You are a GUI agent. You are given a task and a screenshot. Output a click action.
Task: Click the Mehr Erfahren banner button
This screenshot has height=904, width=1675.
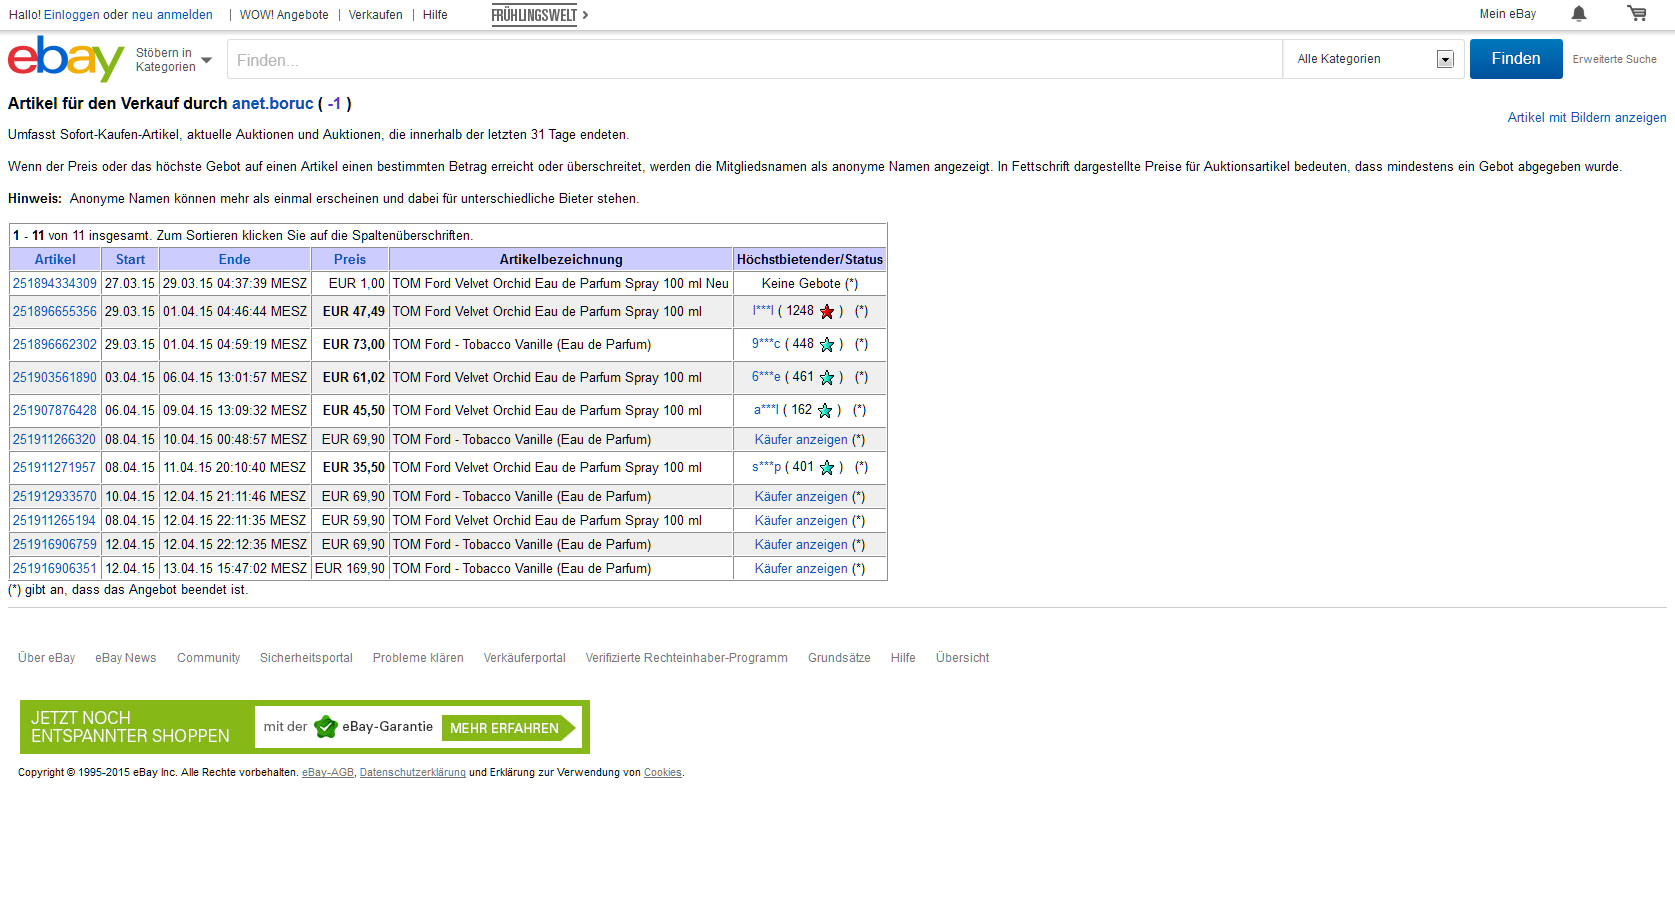pos(506,728)
